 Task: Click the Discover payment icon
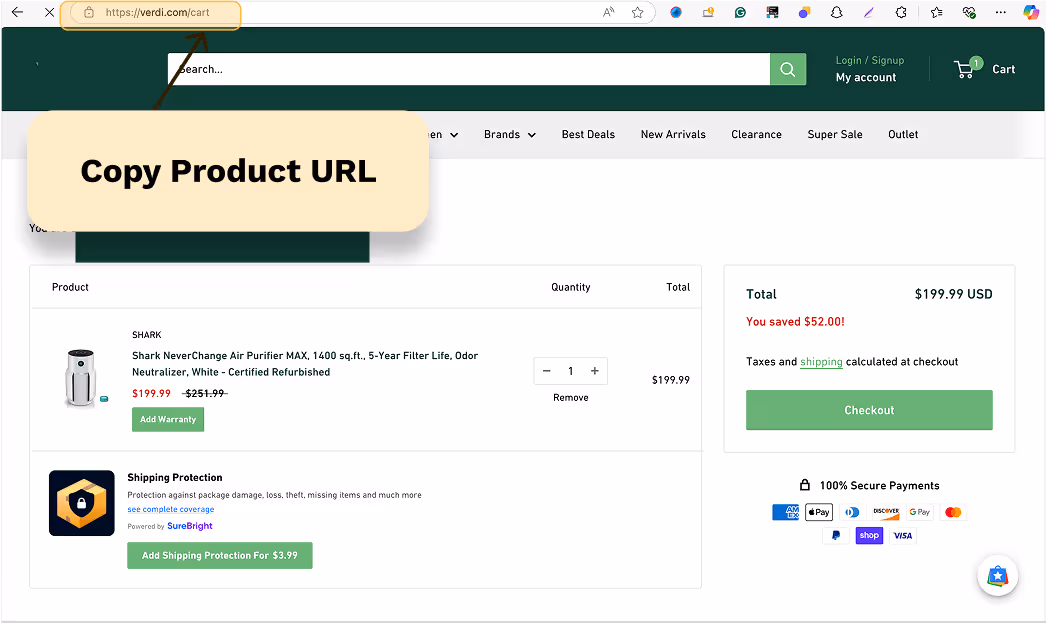pyautogui.click(x=886, y=512)
